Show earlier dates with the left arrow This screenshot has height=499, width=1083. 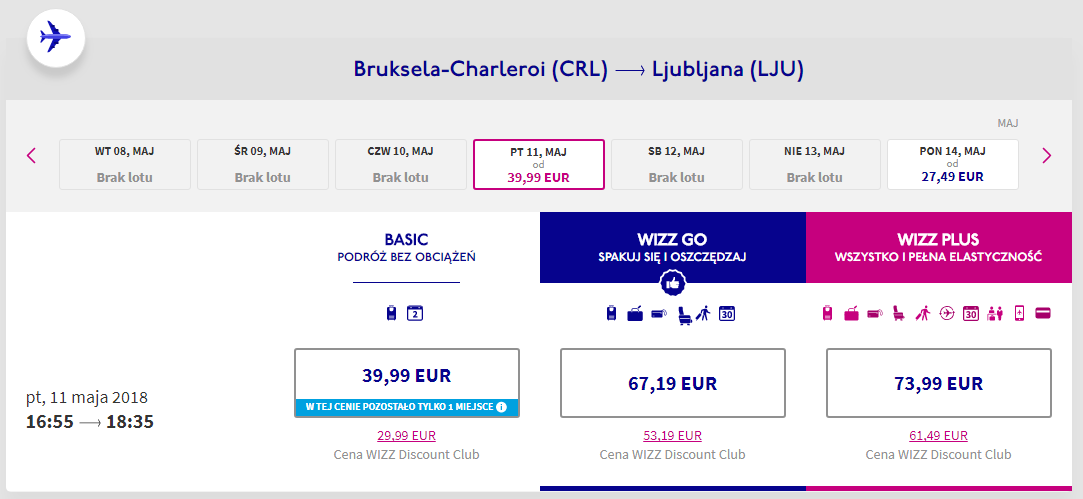(x=32, y=155)
